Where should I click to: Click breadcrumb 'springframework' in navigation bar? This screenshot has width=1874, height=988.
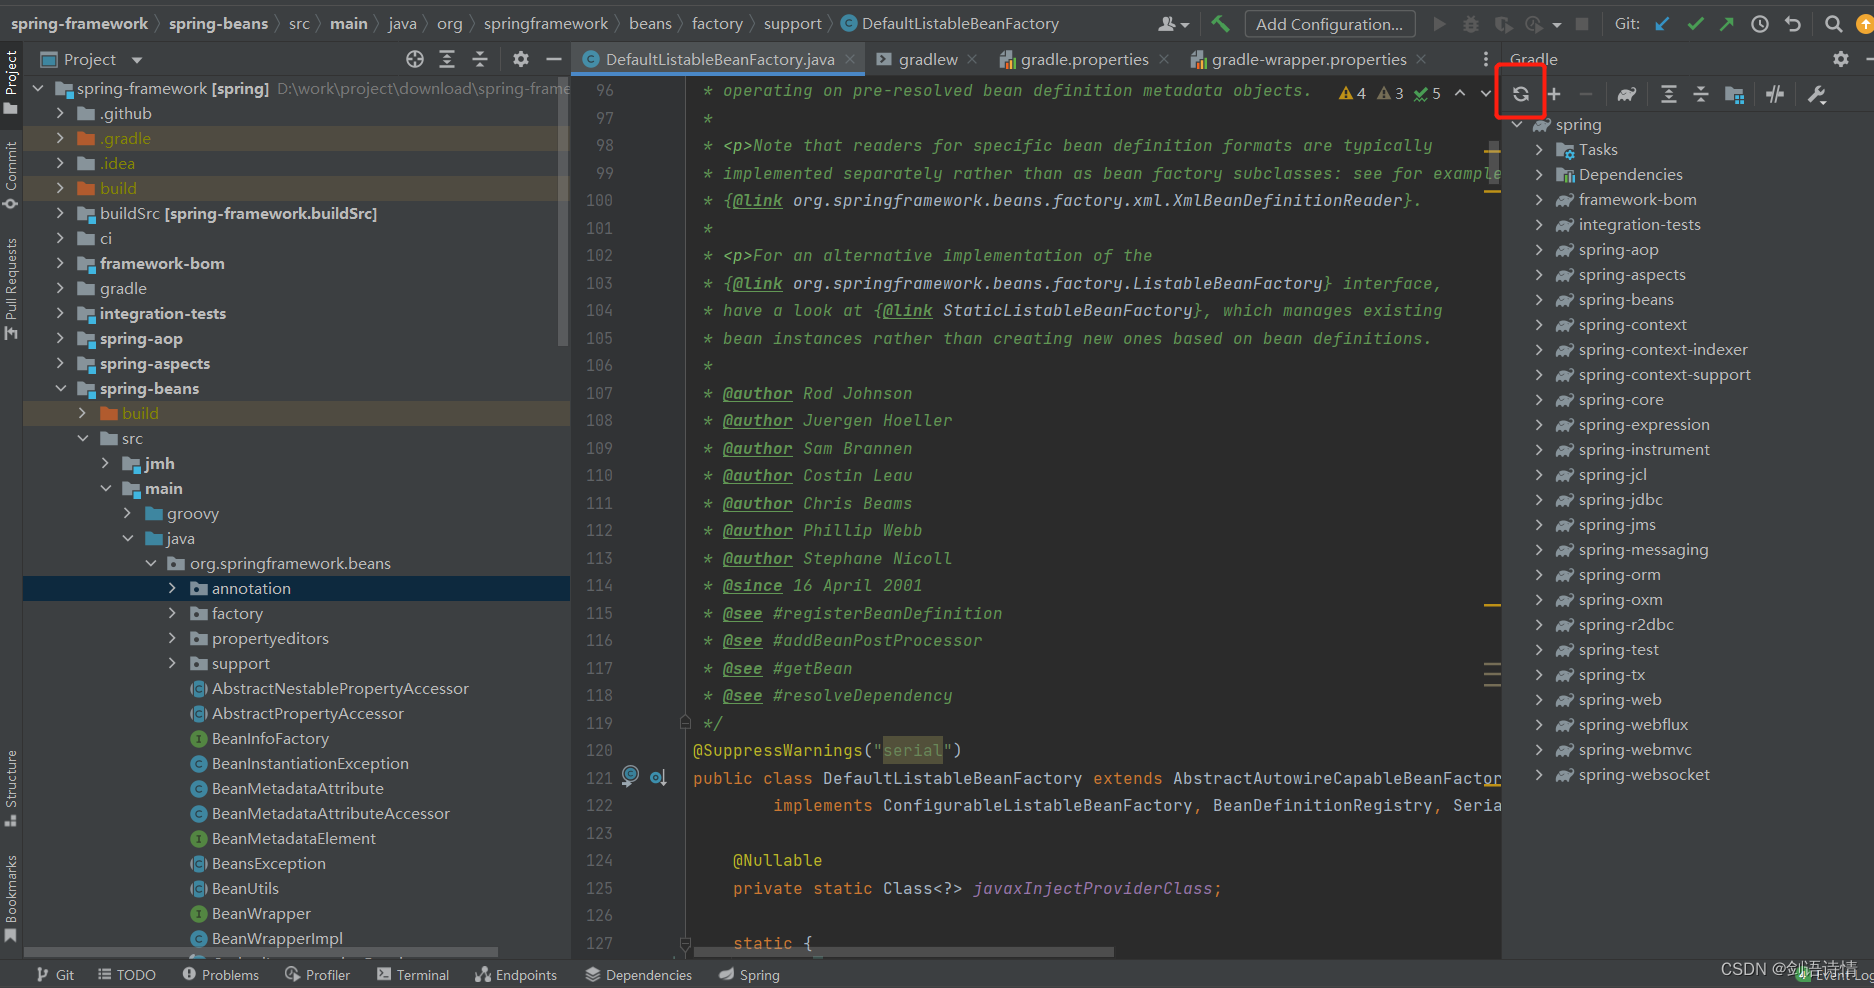pos(546,24)
